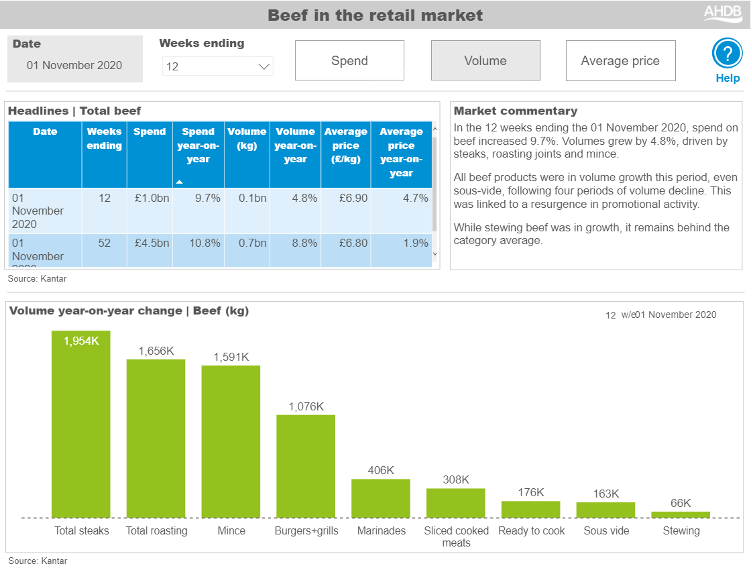Click the Marinades bar in the chart
This screenshot has height=570, width=752.
380,497
